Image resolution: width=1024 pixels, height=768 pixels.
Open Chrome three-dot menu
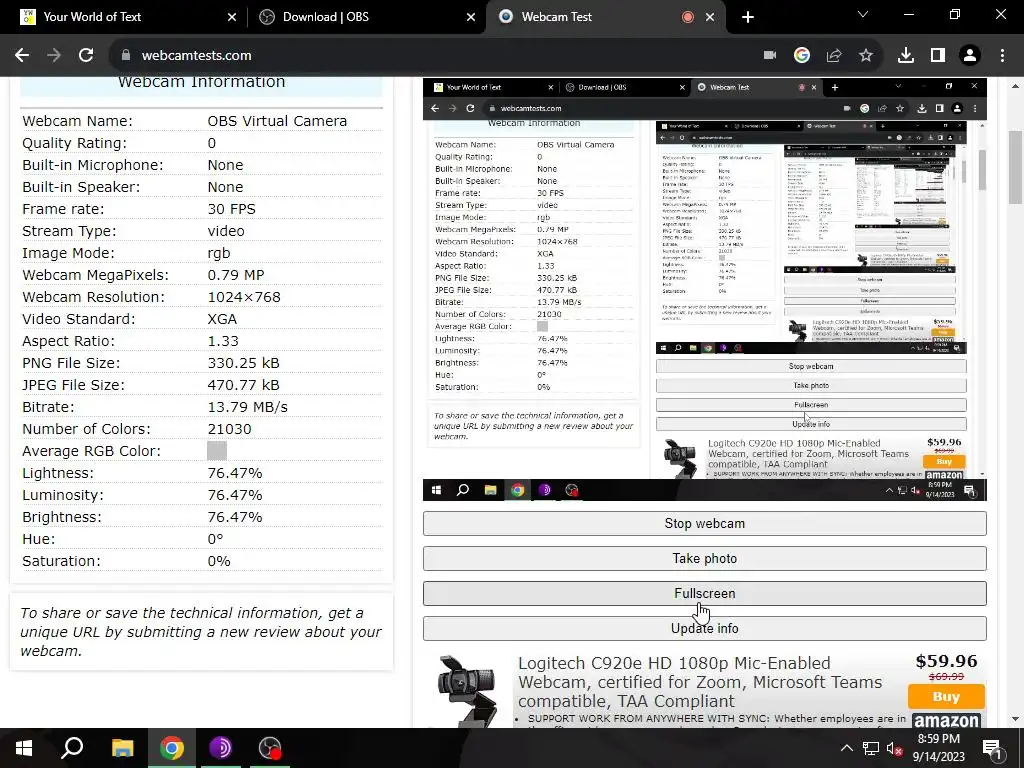(x=1002, y=56)
